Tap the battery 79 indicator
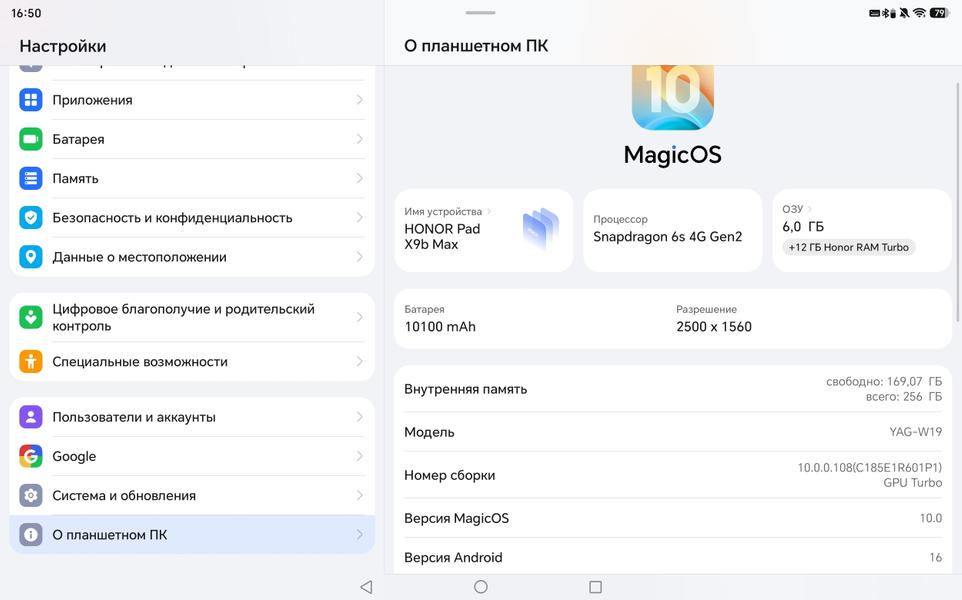The width and height of the screenshot is (962, 600). (x=940, y=13)
